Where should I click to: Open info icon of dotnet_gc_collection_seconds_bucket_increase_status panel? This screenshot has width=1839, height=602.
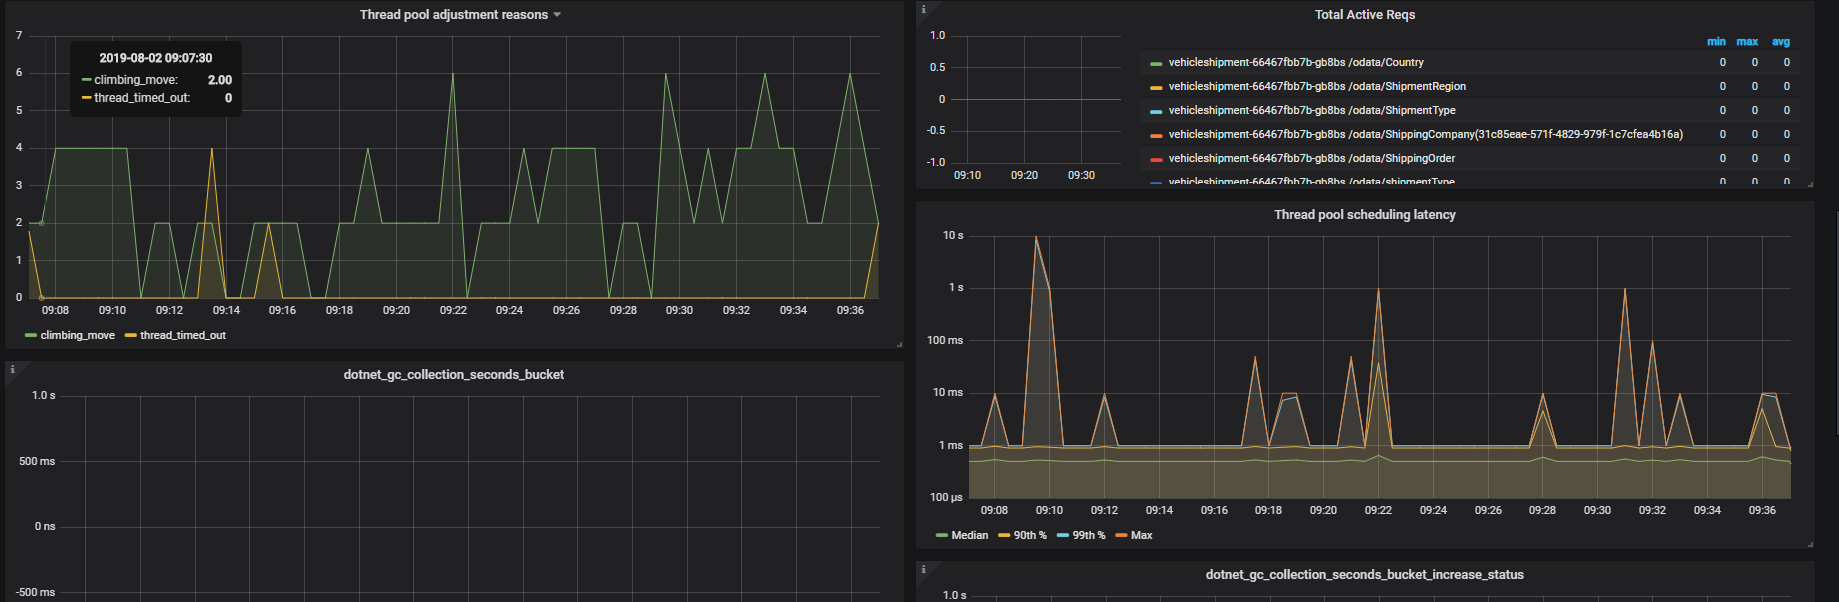(923, 569)
